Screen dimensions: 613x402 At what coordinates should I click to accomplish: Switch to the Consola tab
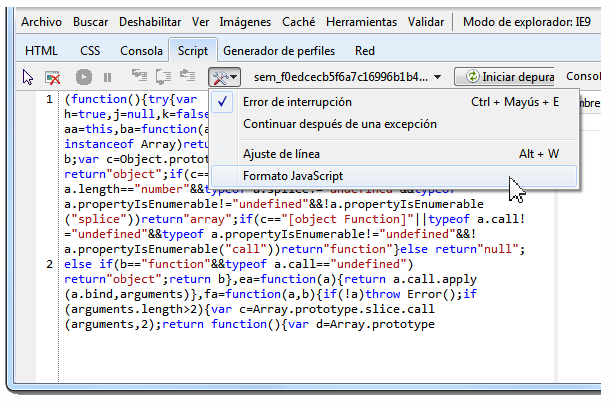tap(141, 51)
